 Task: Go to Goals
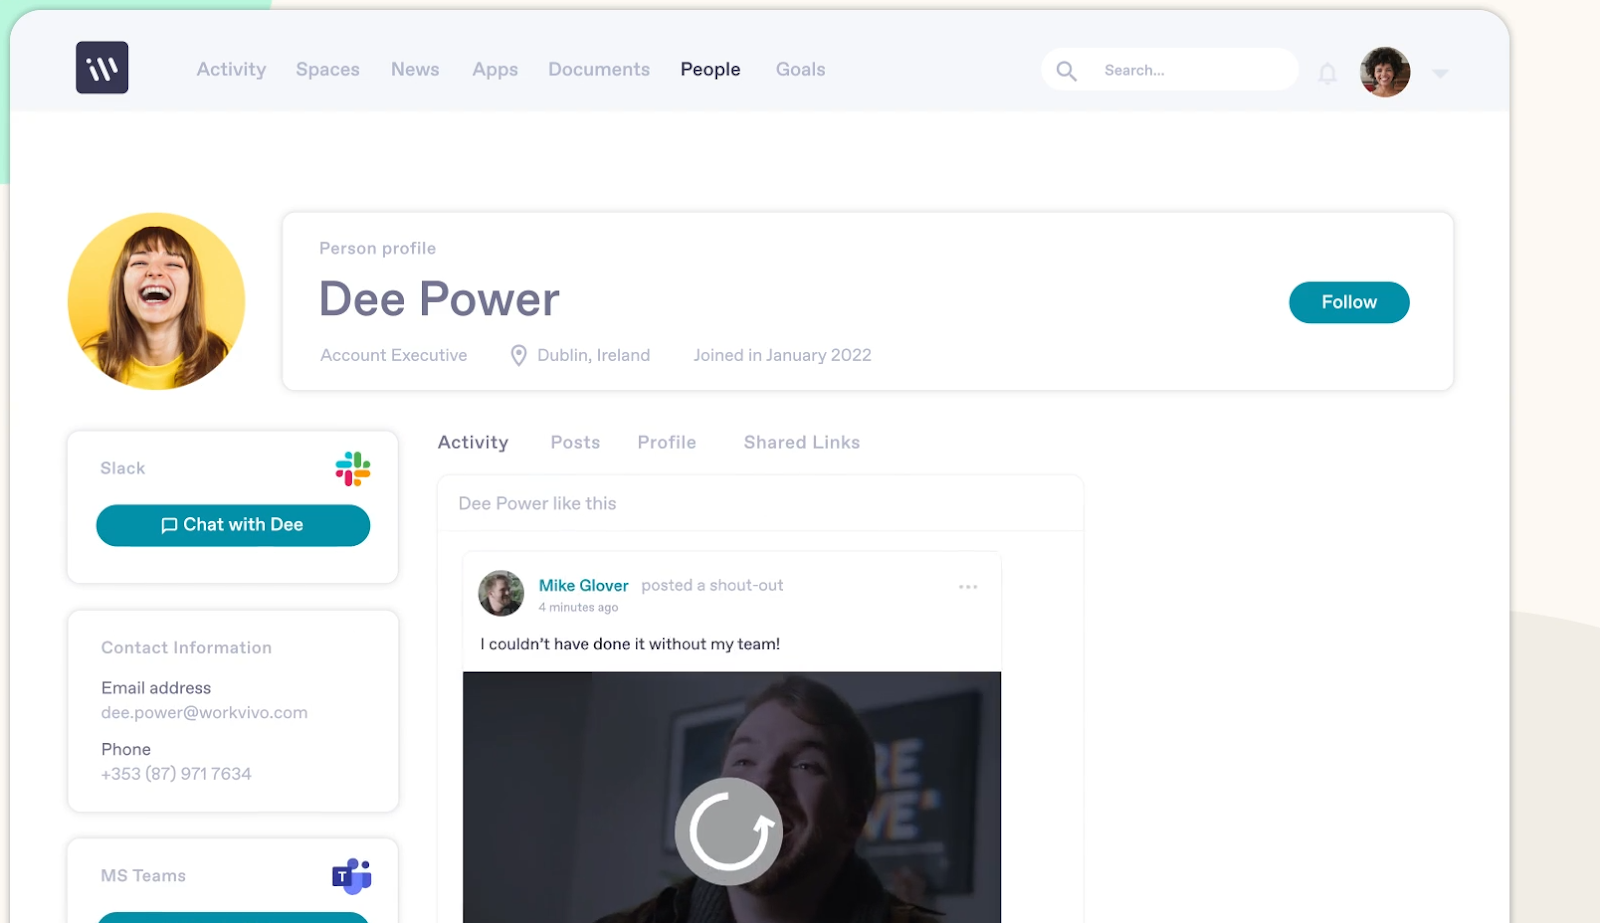[x=801, y=70]
